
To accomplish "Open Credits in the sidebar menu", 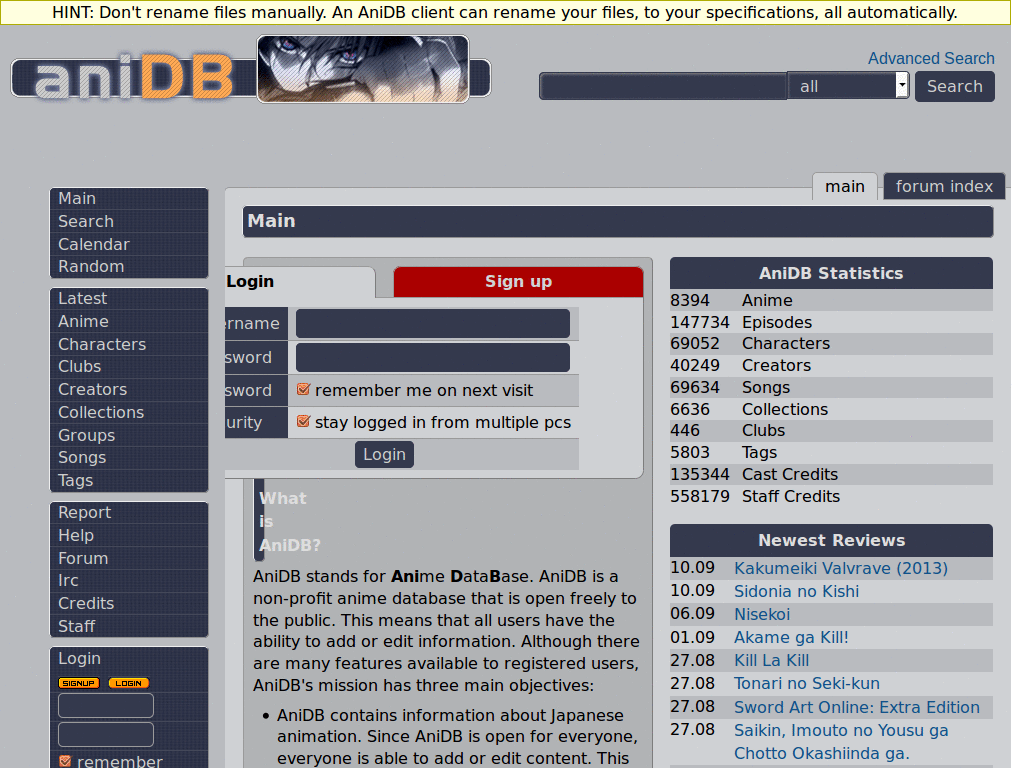I will click(x=129, y=603).
